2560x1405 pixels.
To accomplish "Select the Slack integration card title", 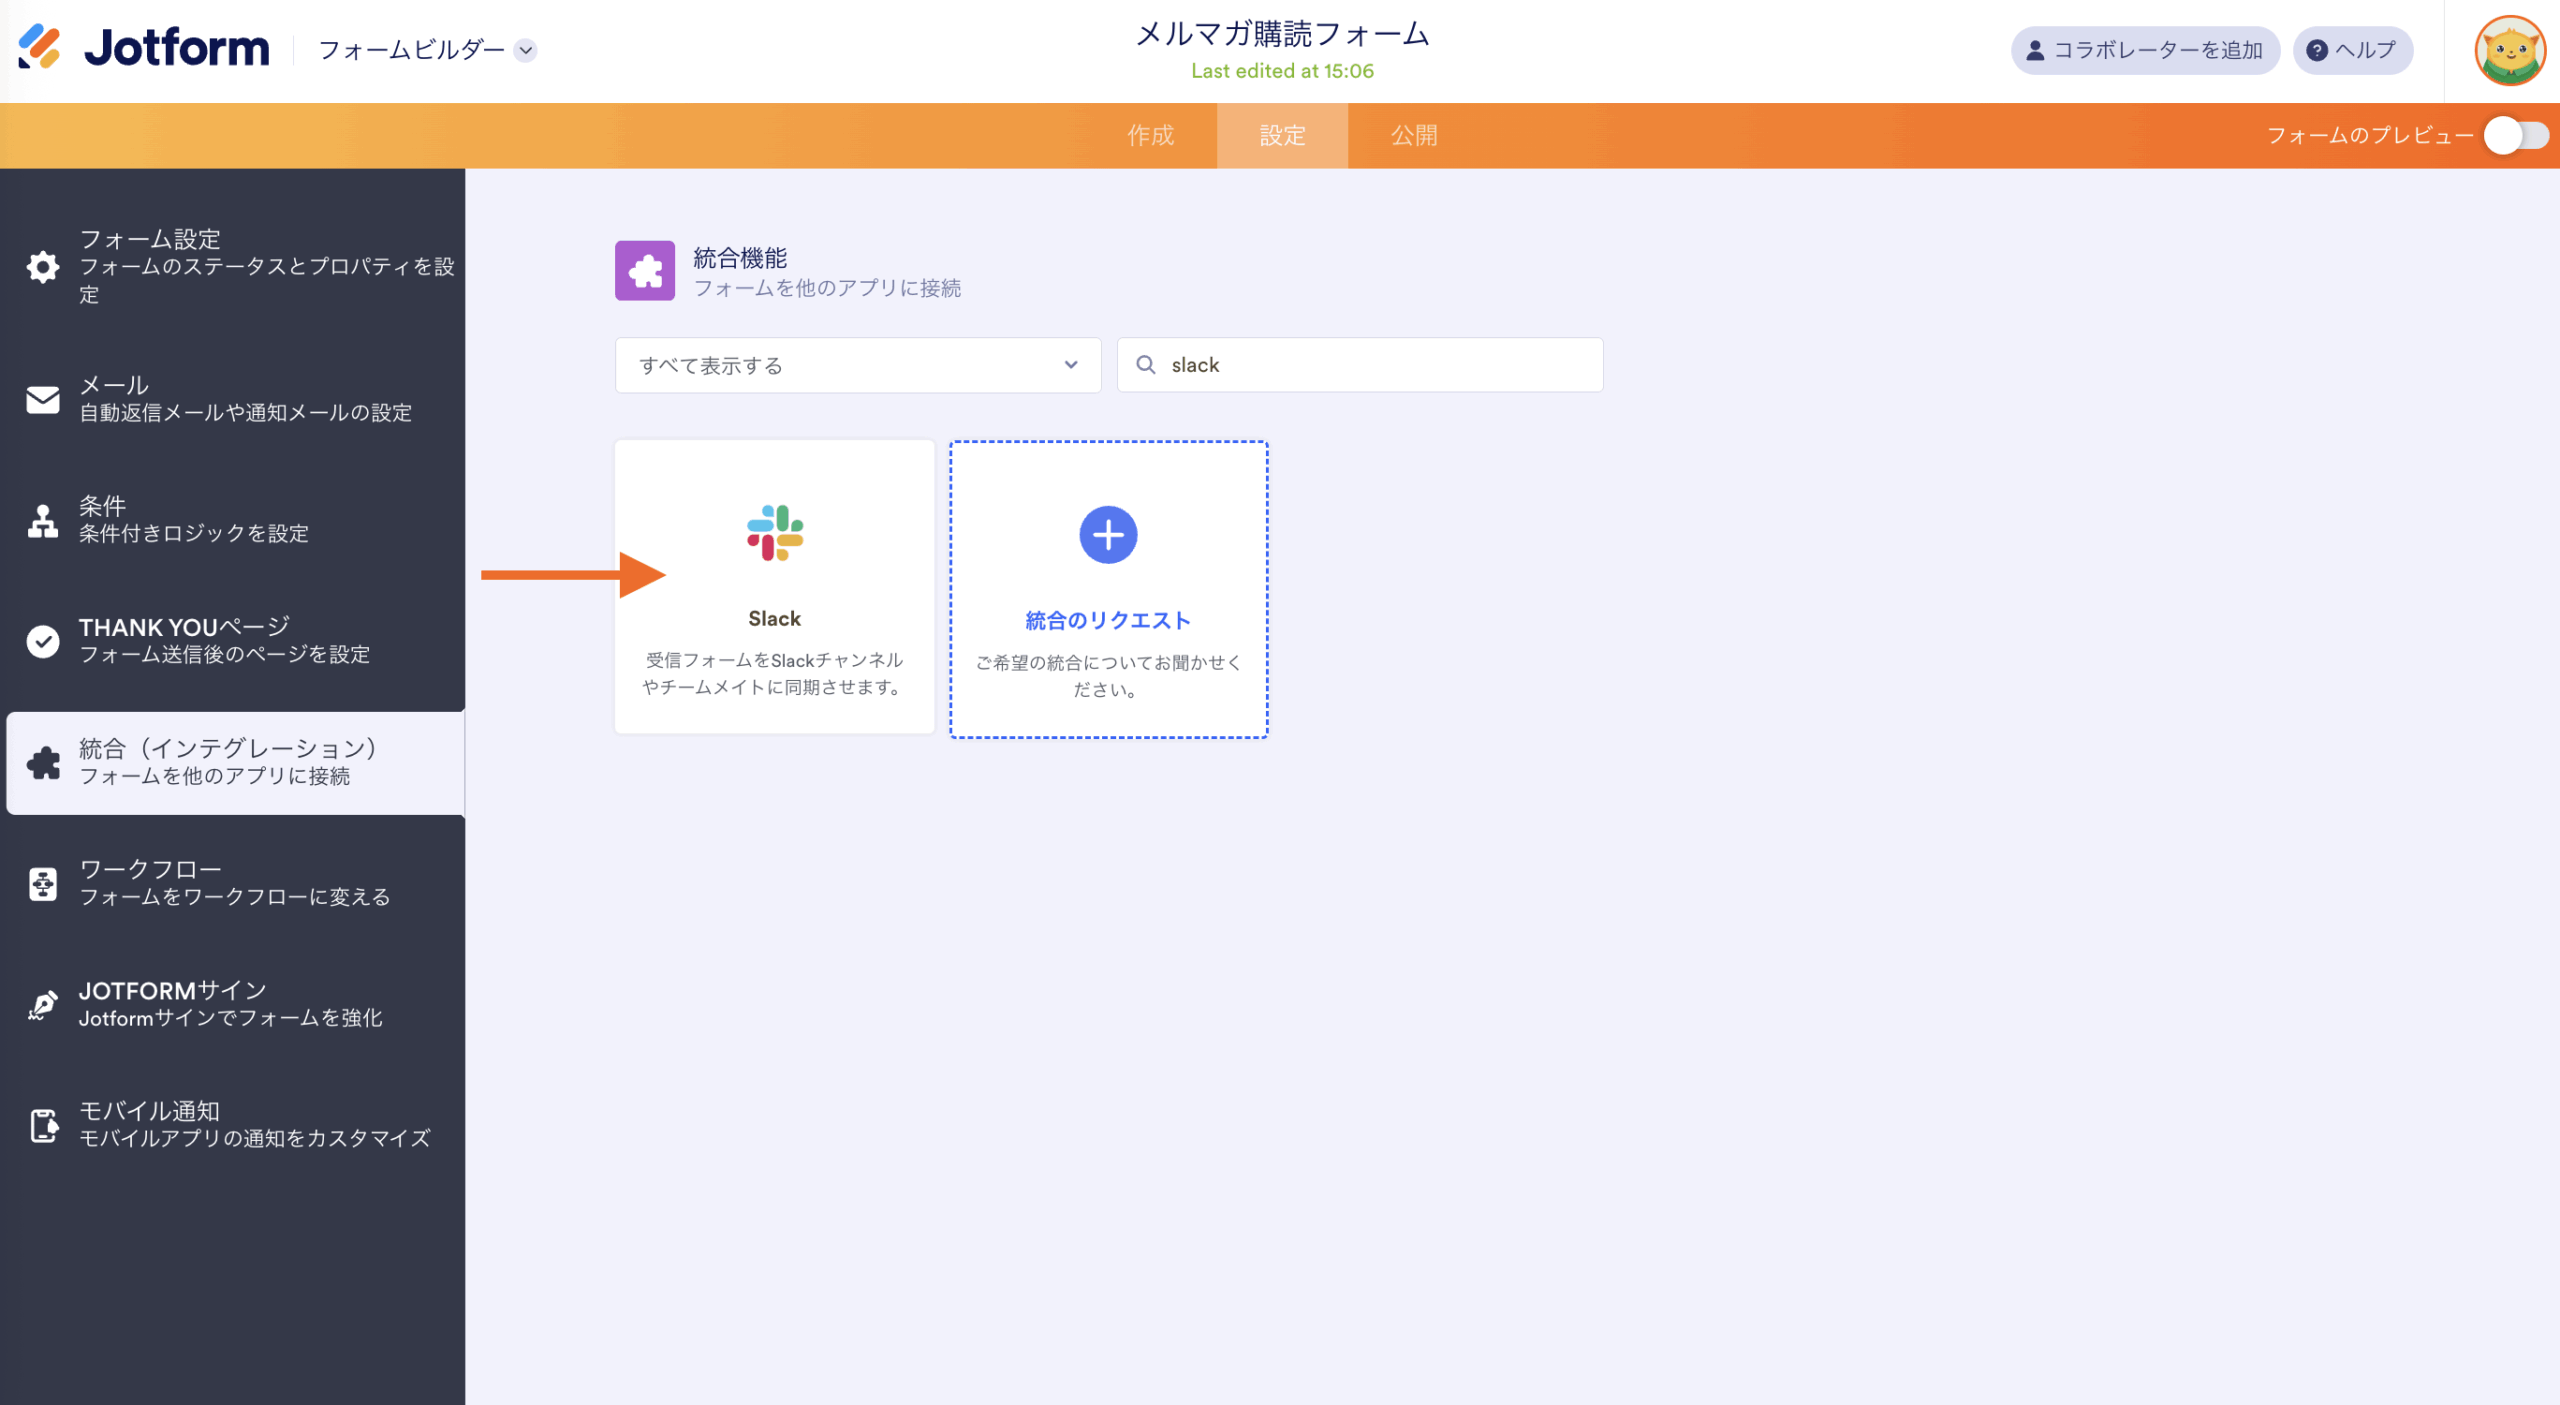I will pyautogui.click(x=775, y=619).
